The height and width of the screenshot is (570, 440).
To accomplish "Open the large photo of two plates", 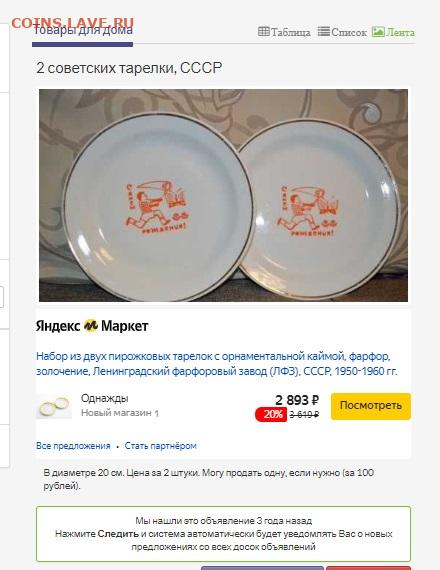I will coord(223,195).
